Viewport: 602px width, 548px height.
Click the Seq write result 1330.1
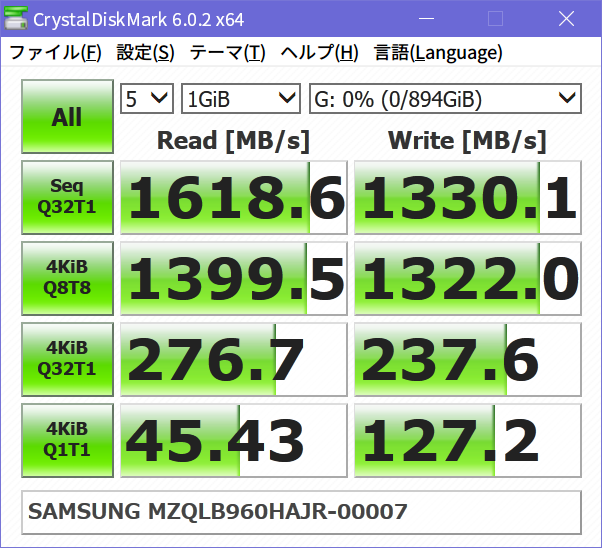[467, 198]
